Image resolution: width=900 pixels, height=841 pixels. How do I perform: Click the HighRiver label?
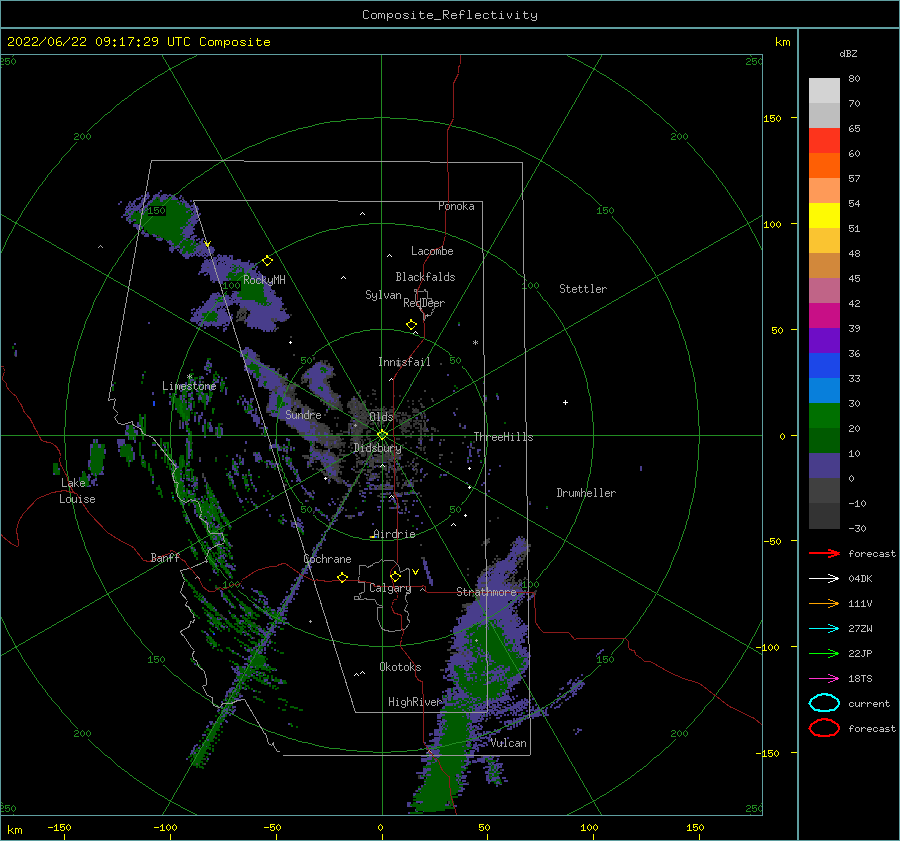pos(414,702)
